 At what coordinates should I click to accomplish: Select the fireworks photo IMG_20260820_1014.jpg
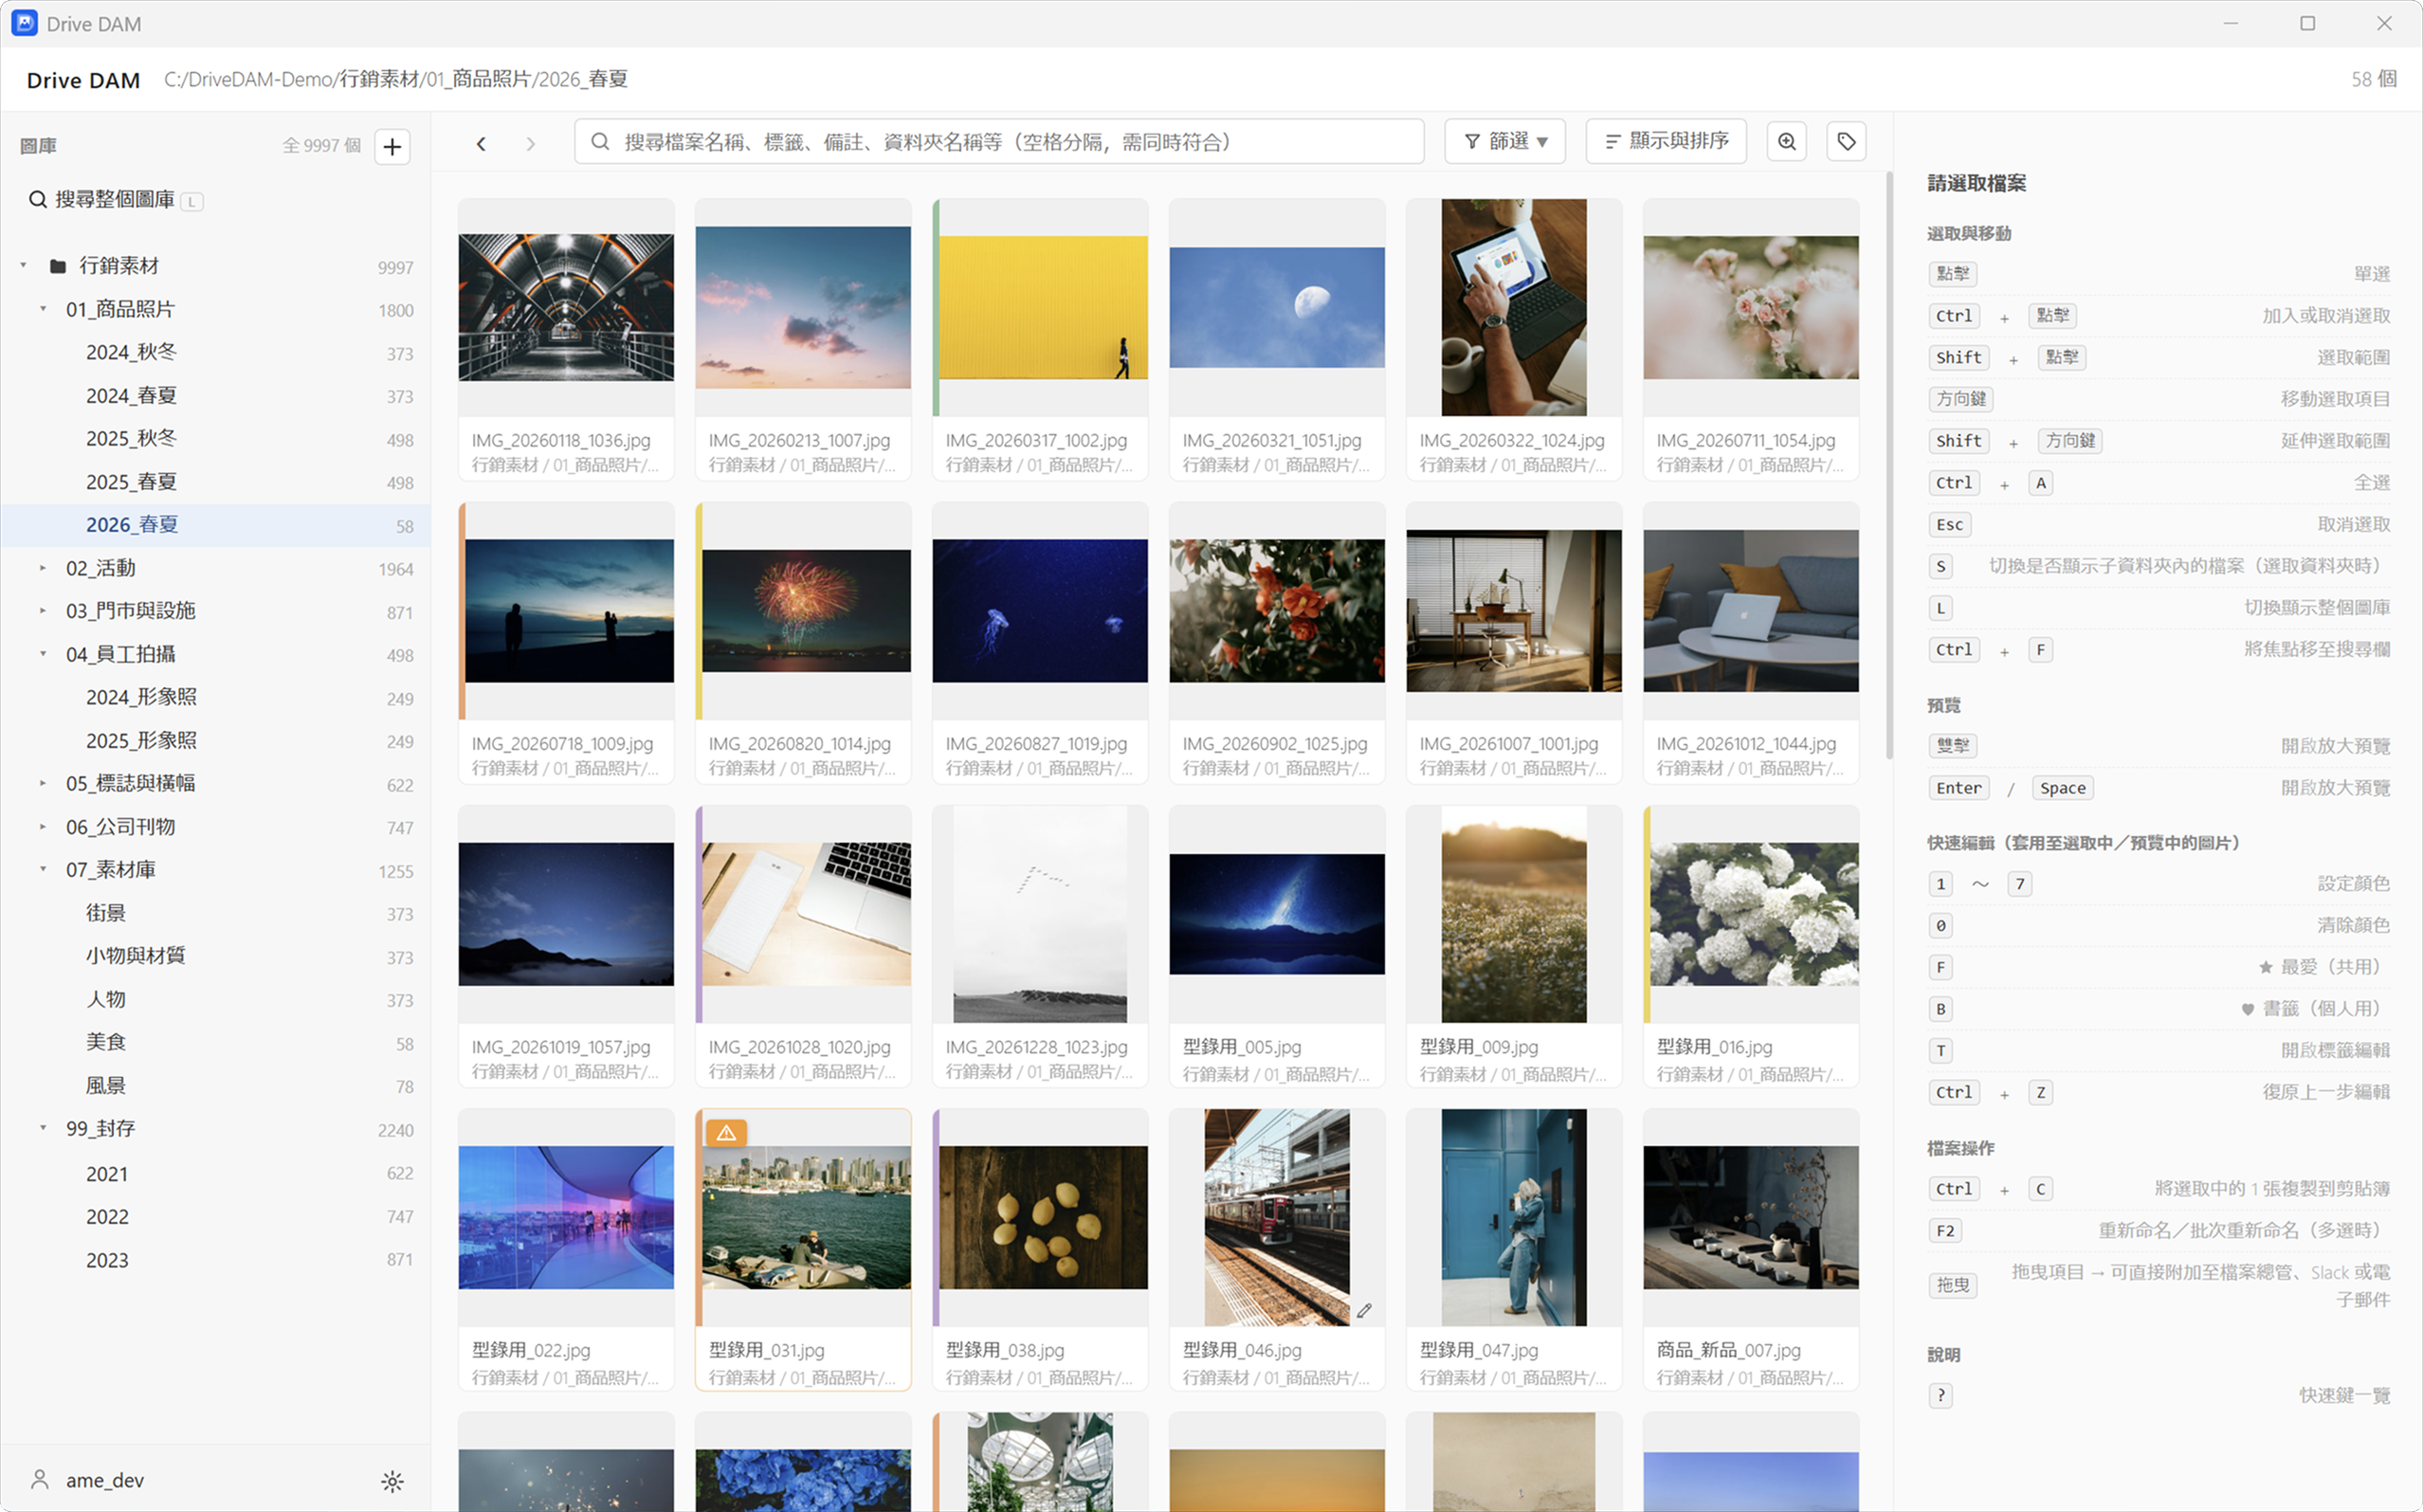805,611
